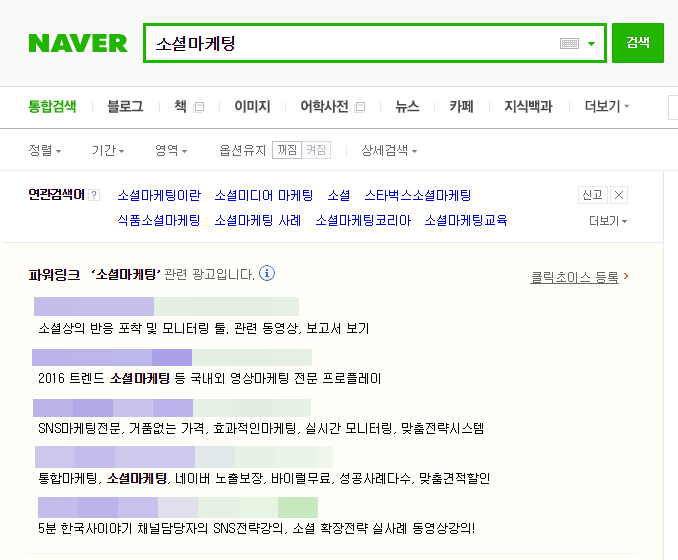This screenshot has height=560, width=678.
Task: Open the 정렬 sort dropdown
Action: point(45,150)
